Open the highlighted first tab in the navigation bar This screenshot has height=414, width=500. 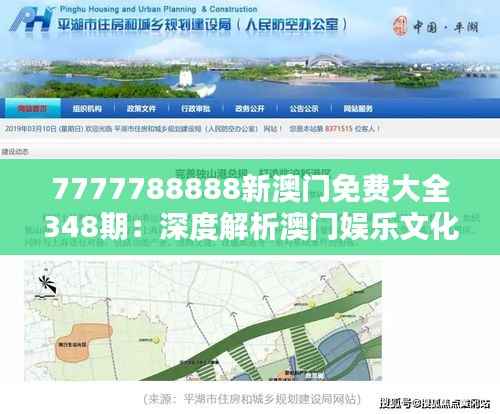point(33,108)
